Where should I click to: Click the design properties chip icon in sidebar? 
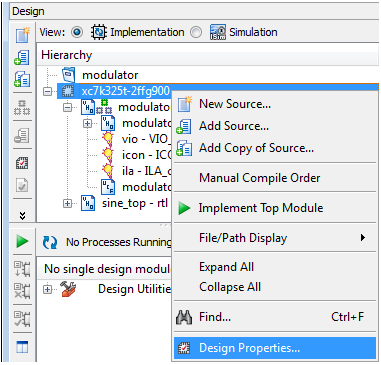click(x=22, y=163)
